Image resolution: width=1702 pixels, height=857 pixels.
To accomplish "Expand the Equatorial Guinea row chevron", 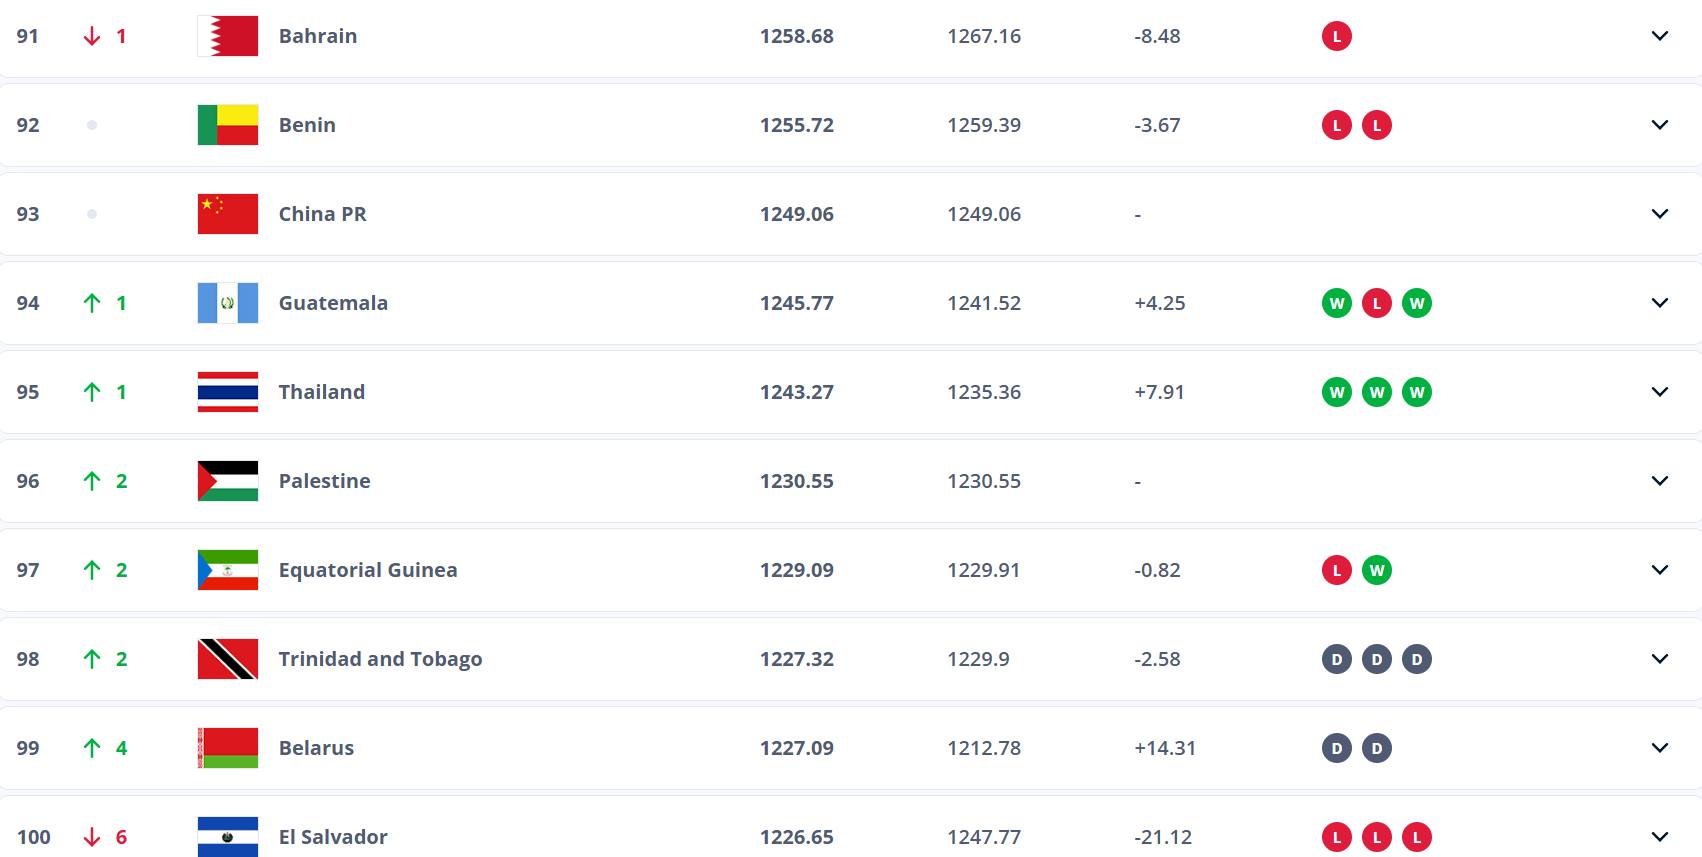I will click(1659, 570).
